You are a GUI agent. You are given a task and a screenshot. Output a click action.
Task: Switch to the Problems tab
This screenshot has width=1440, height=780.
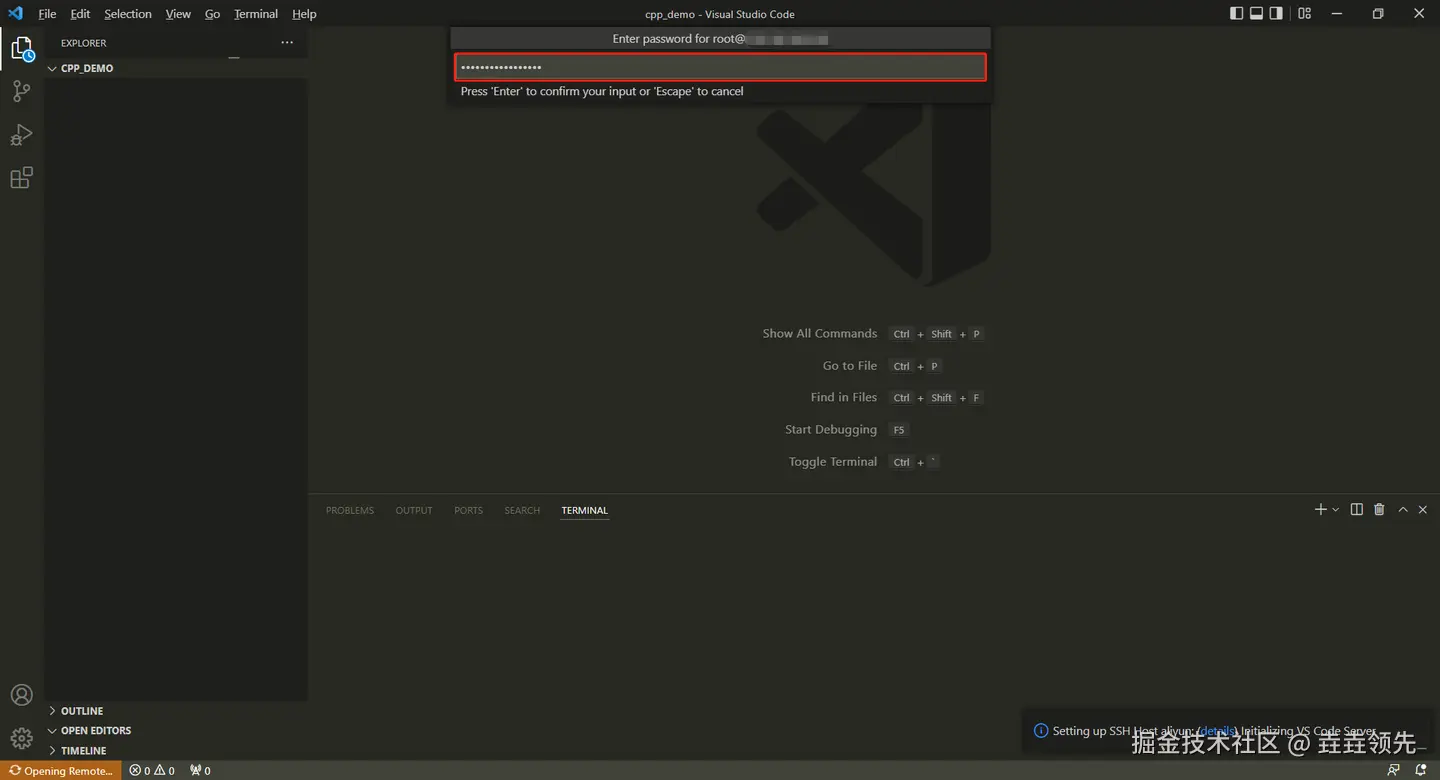coord(350,510)
